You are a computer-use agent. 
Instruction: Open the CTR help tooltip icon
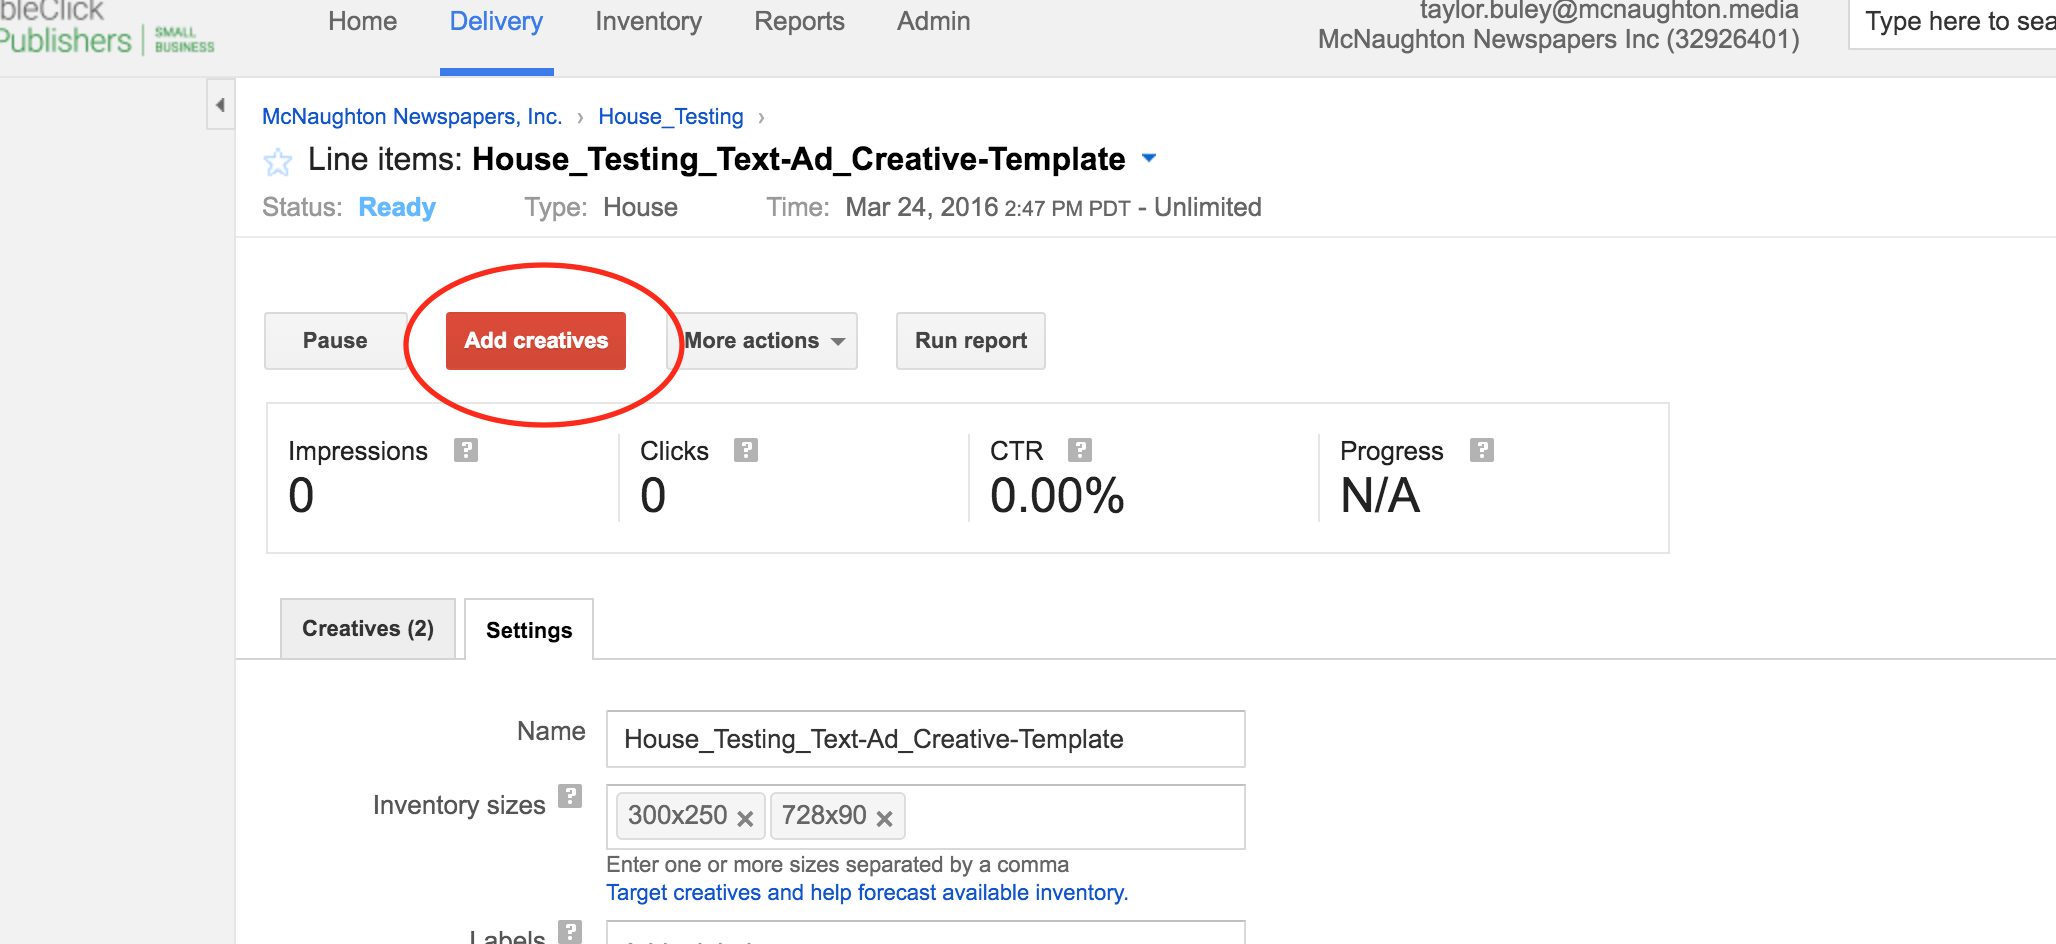tap(1080, 450)
